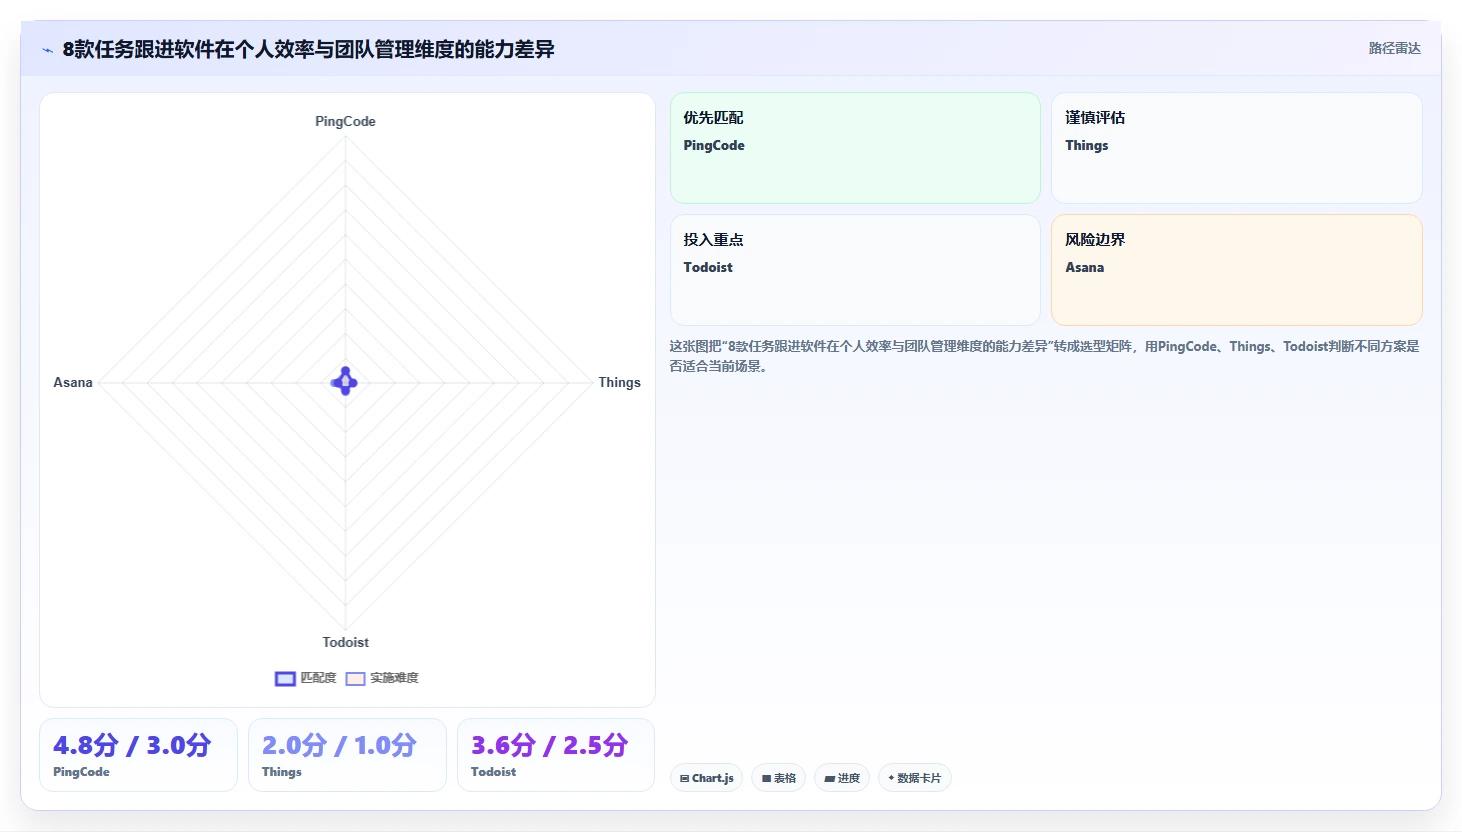Viewport: 1462px width, 832px height.
Task: Click the chart title heading text
Action: [x=308, y=49]
